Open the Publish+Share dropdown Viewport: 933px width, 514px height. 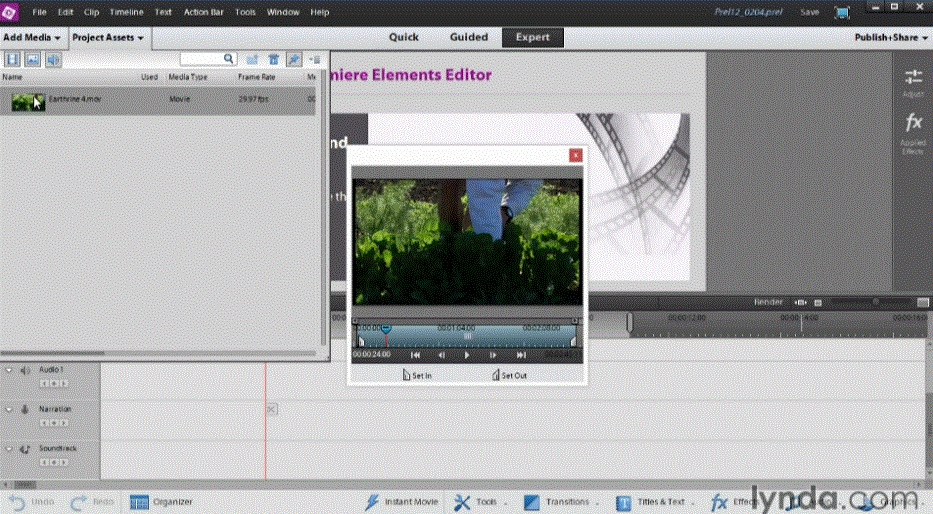(891, 37)
